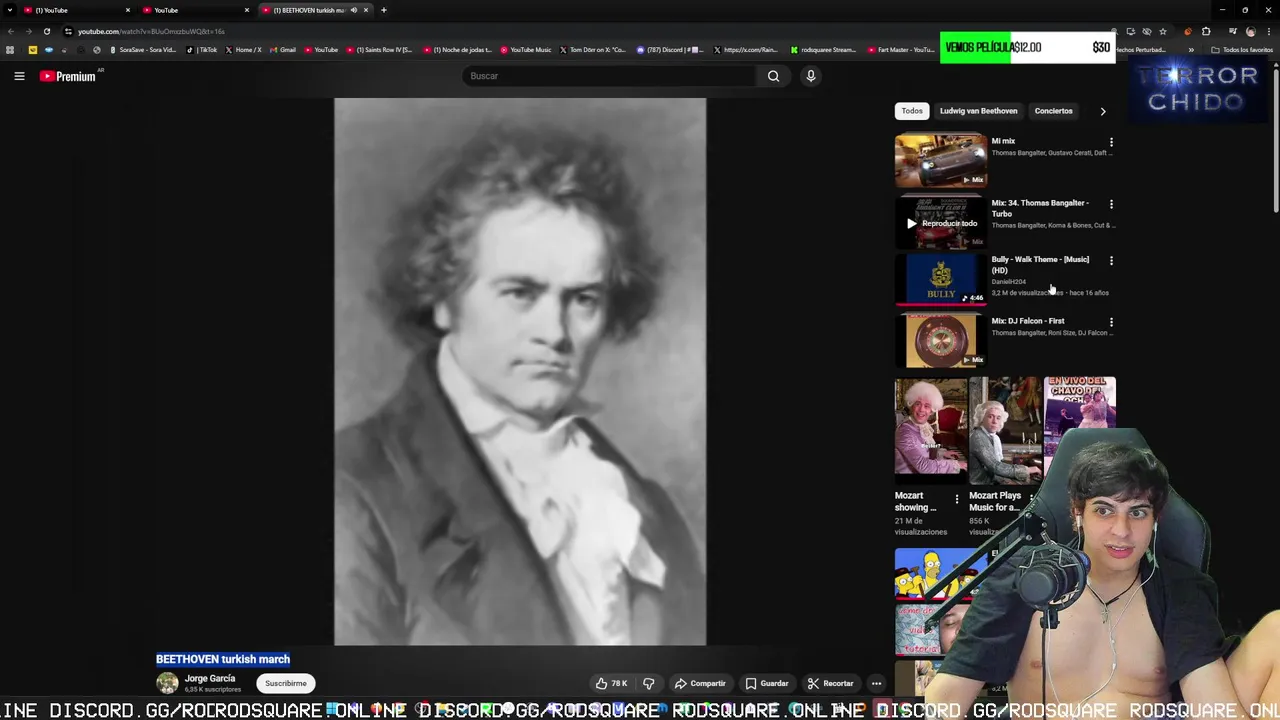Open options for Mix DJ Falcon

[1111, 322]
